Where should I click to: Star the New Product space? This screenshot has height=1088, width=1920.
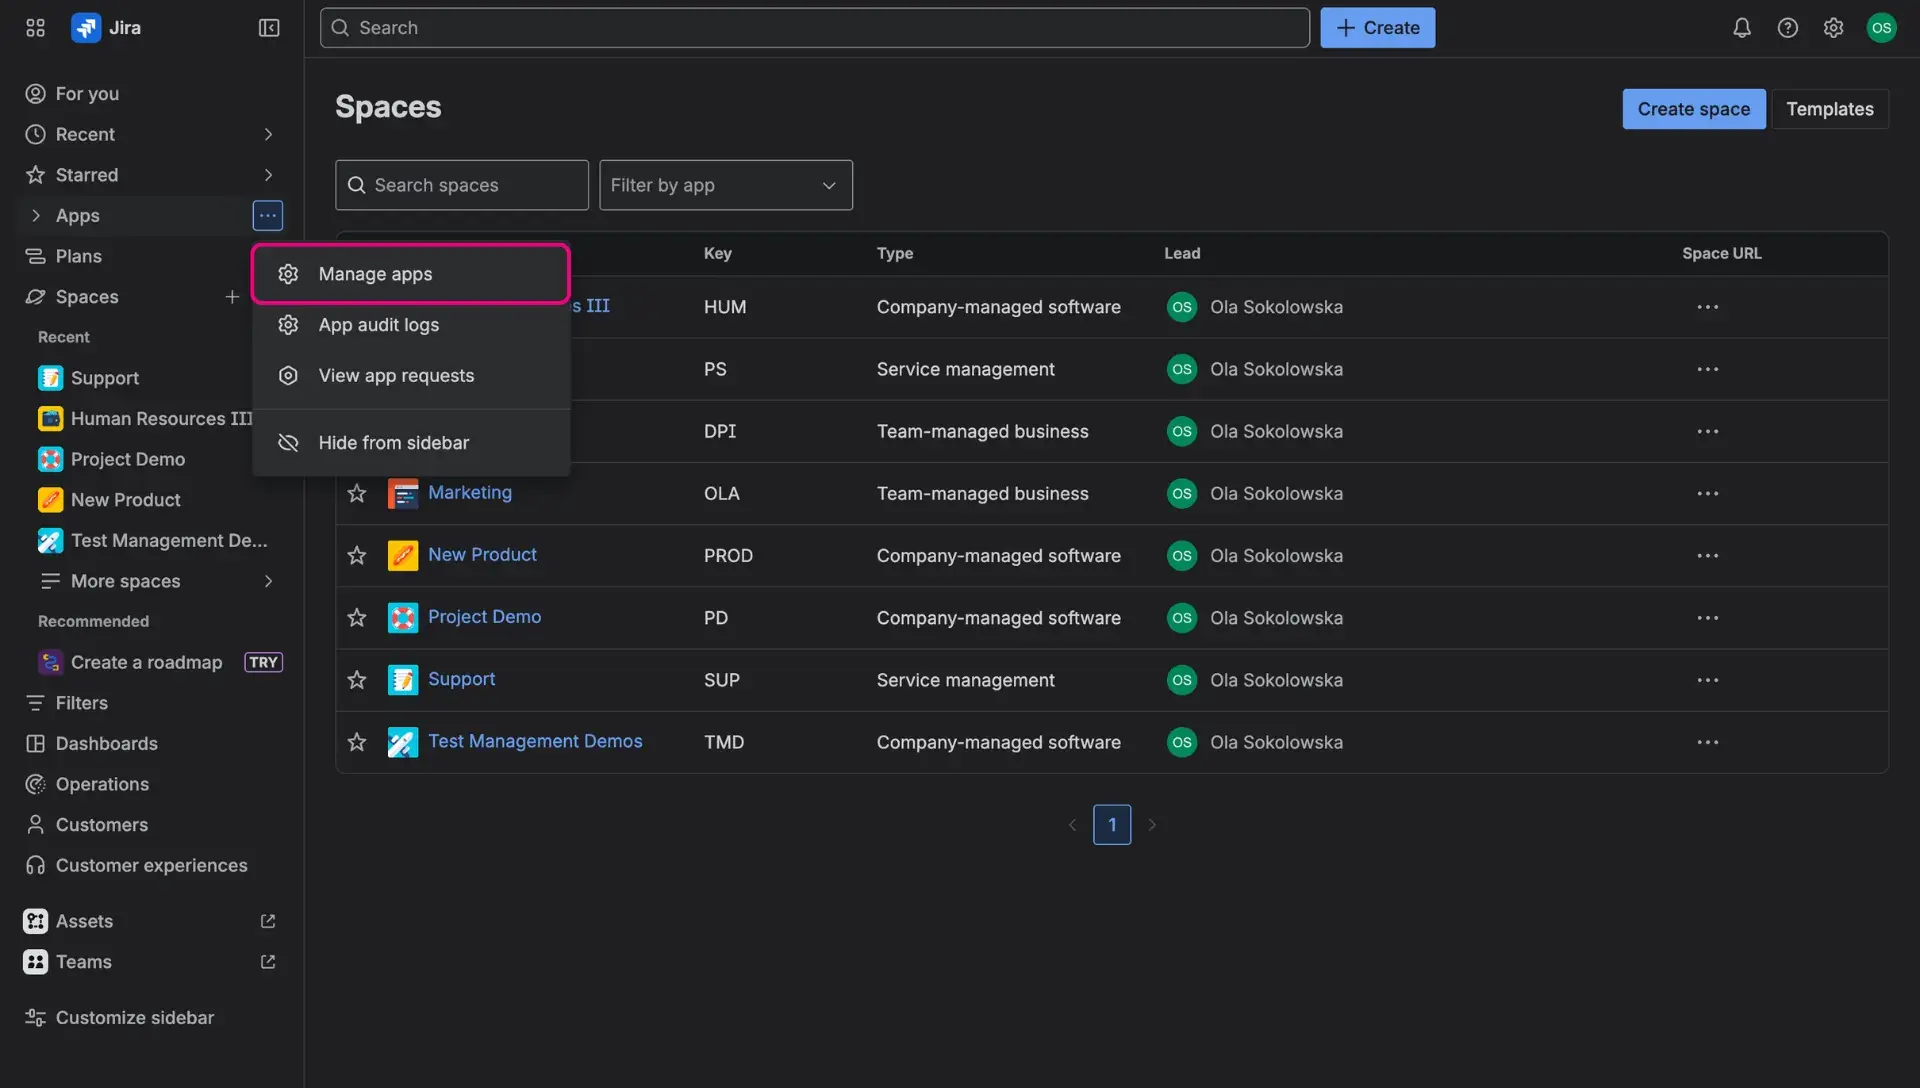click(356, 555)
